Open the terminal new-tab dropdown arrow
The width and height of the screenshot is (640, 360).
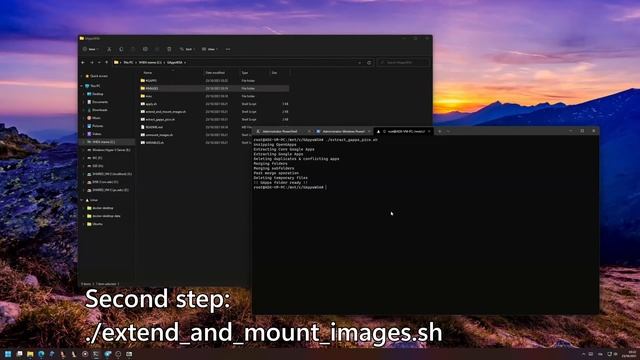point(448,131)
